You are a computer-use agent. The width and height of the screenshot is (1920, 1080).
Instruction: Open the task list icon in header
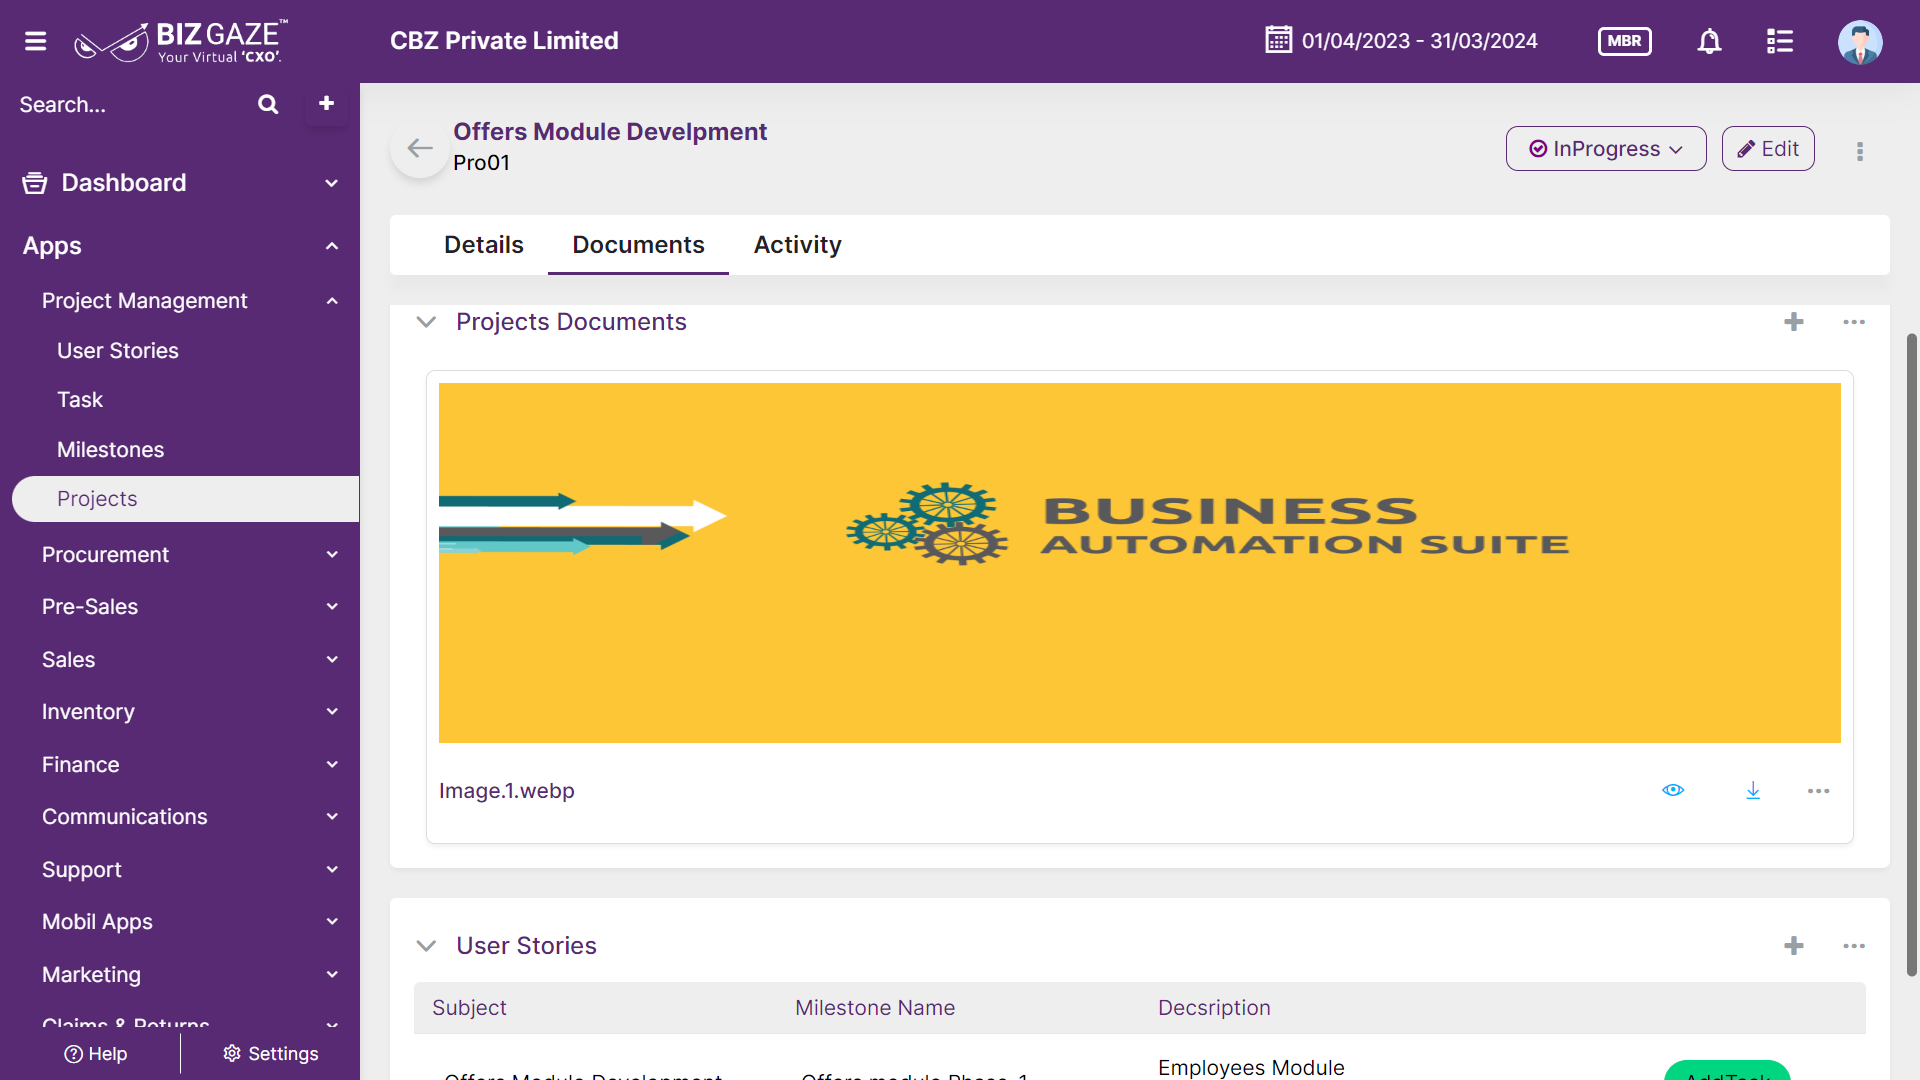[1779, 41]
